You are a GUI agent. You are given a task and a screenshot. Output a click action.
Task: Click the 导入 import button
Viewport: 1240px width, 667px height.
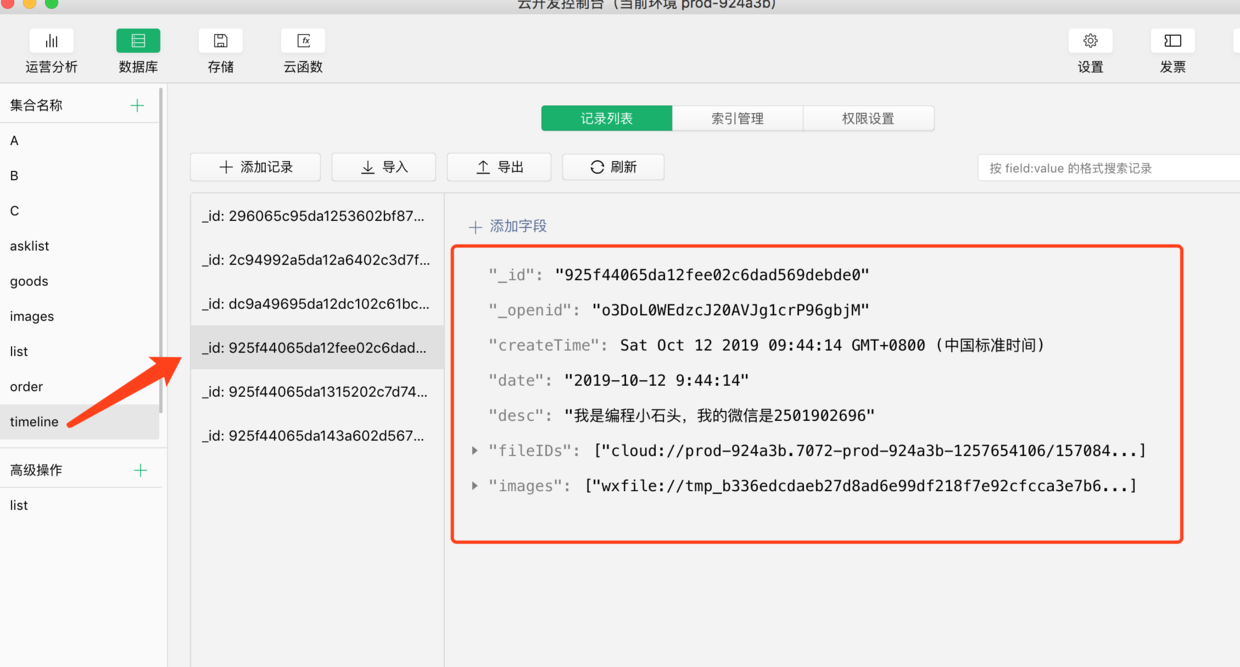tap(384, 167)
